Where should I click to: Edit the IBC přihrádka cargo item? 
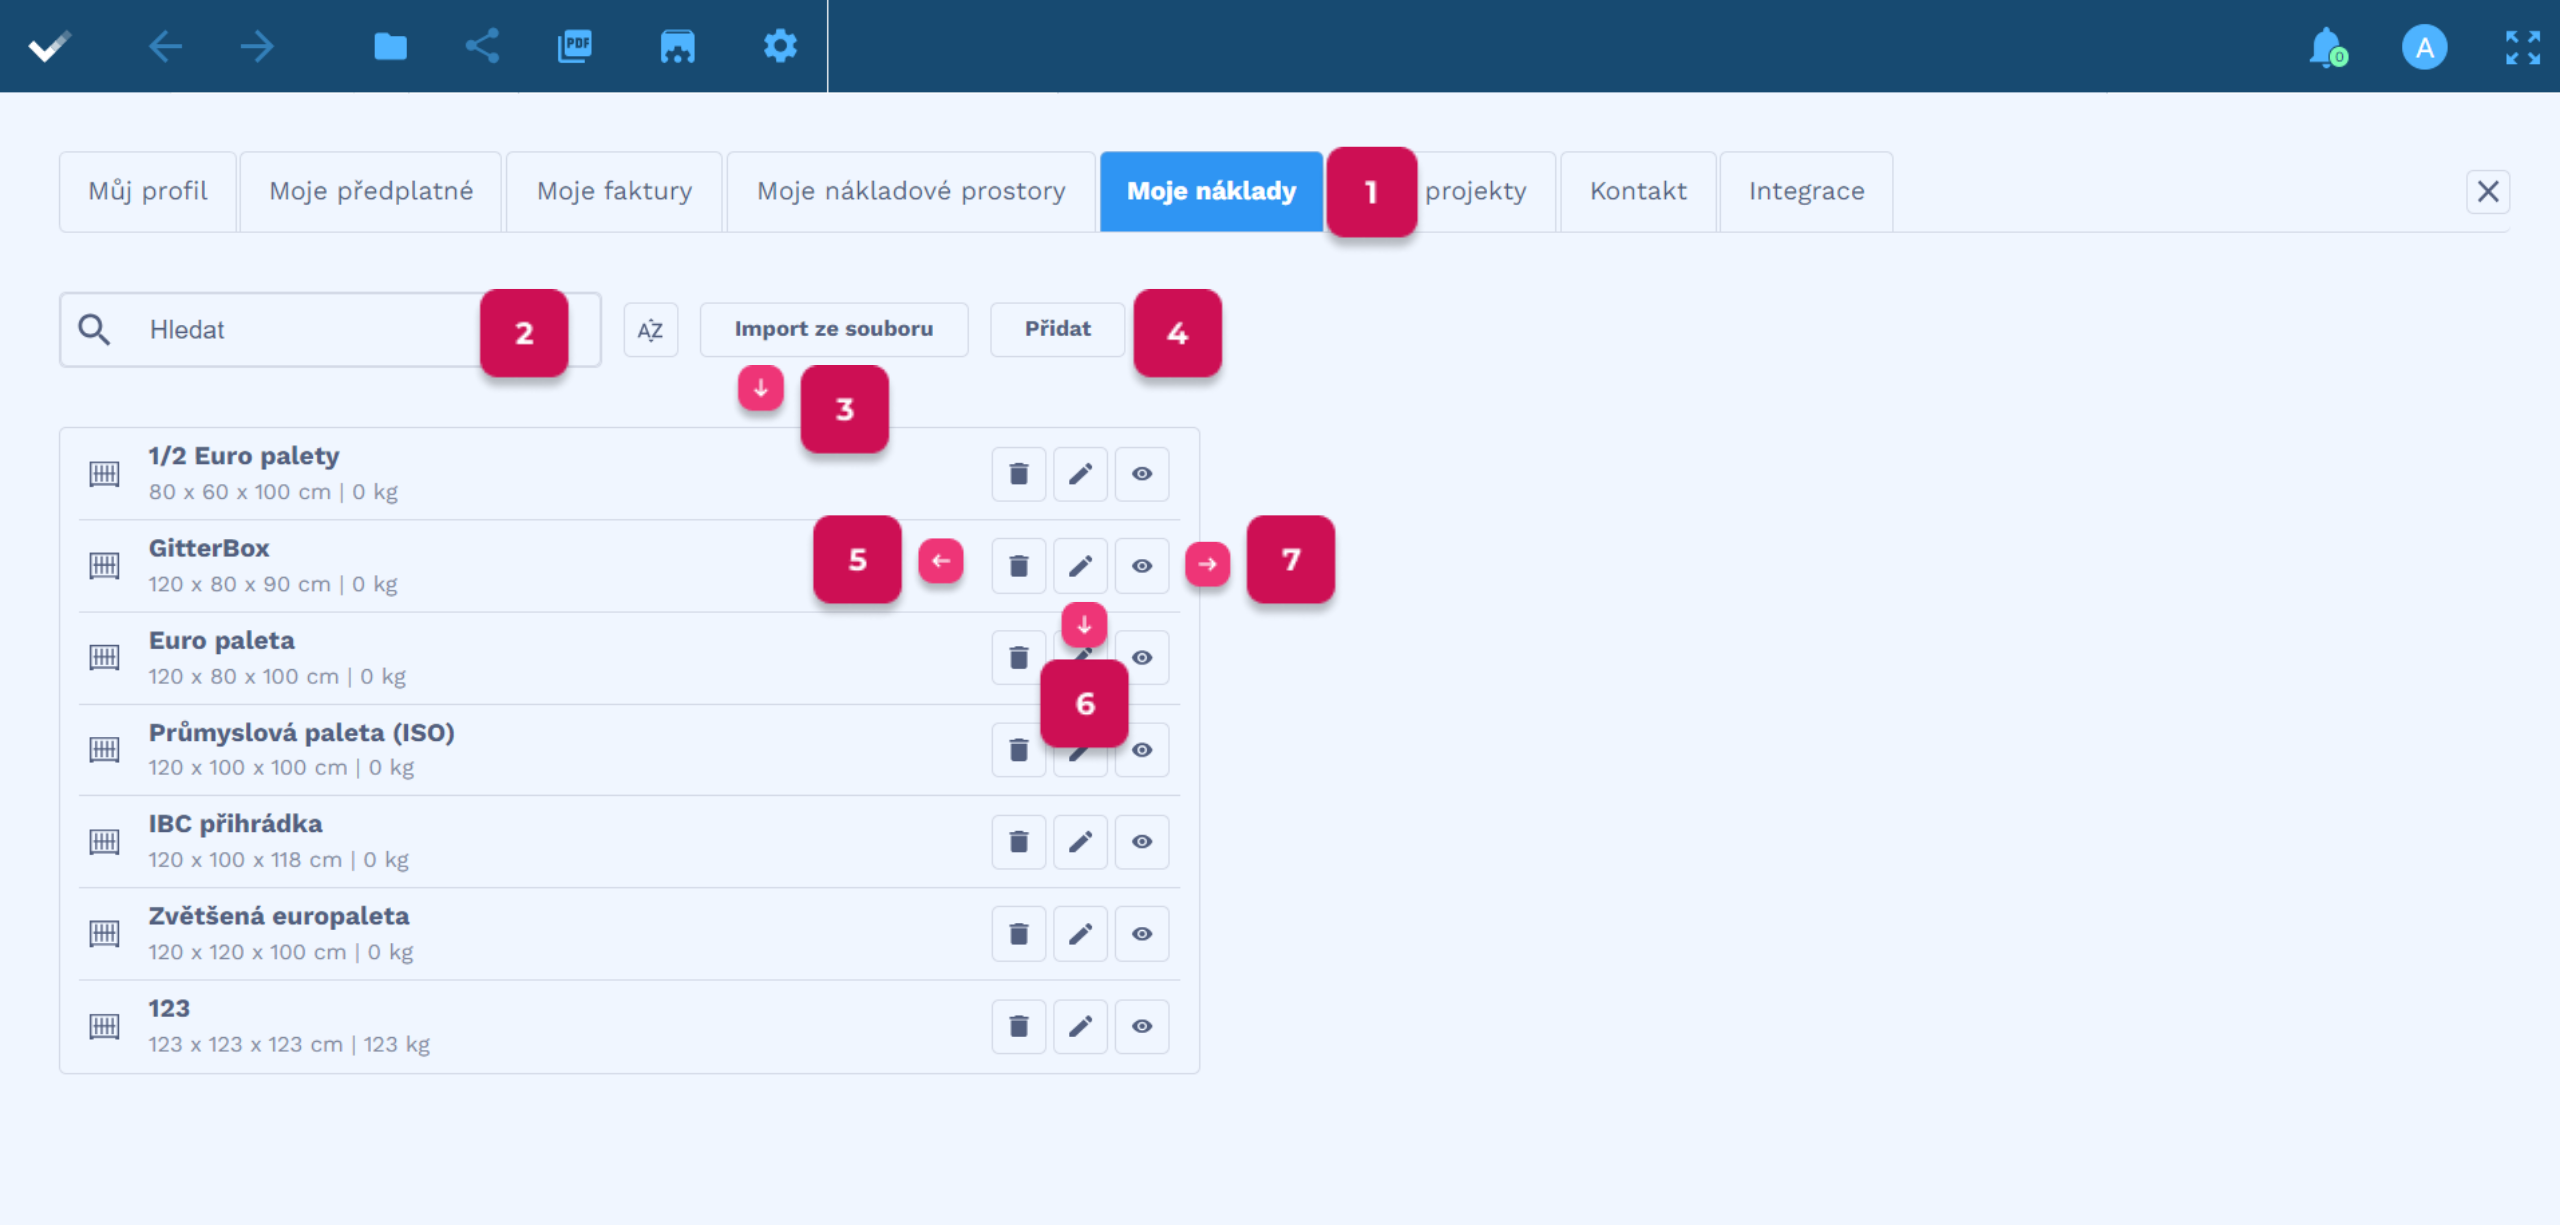point(1080,842)
